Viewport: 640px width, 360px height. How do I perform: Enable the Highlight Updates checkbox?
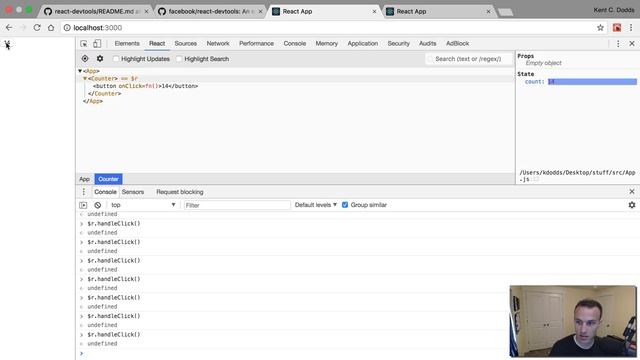pos(116,59)
